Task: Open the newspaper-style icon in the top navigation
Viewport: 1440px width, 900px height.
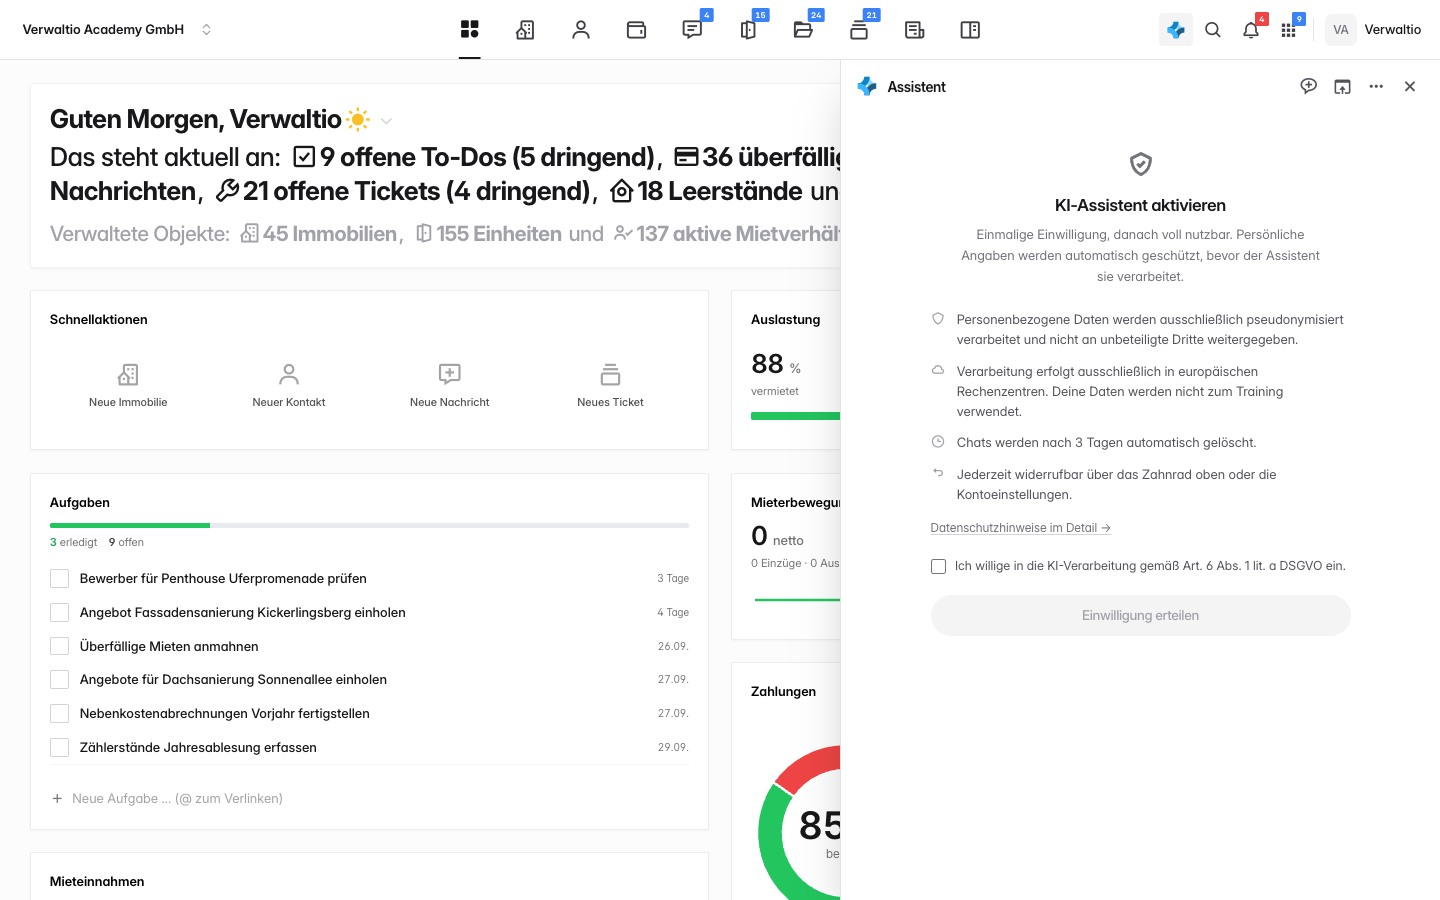Action: 914,30
